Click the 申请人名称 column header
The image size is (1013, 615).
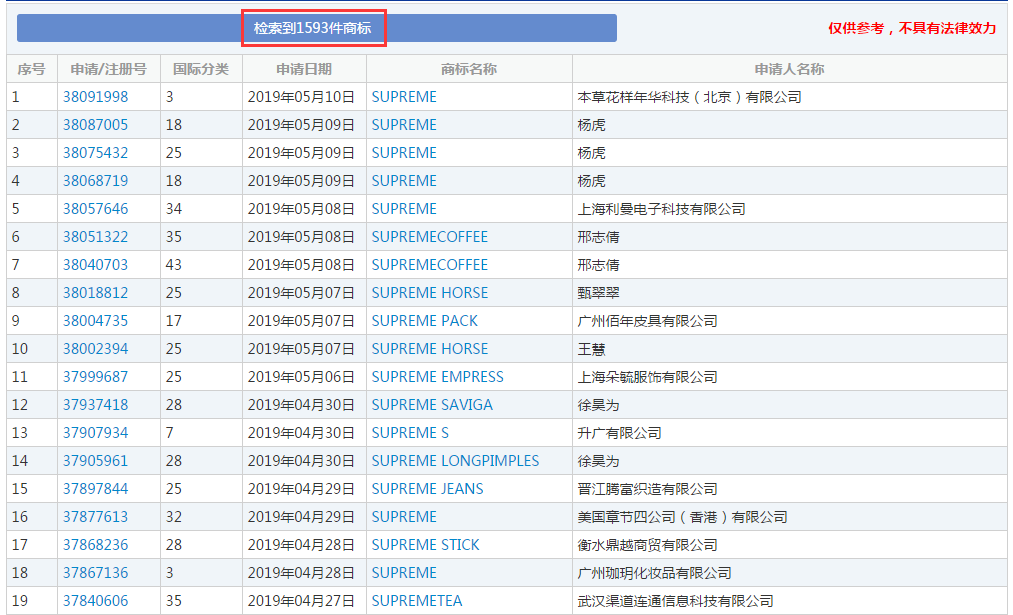coord(789,69)
